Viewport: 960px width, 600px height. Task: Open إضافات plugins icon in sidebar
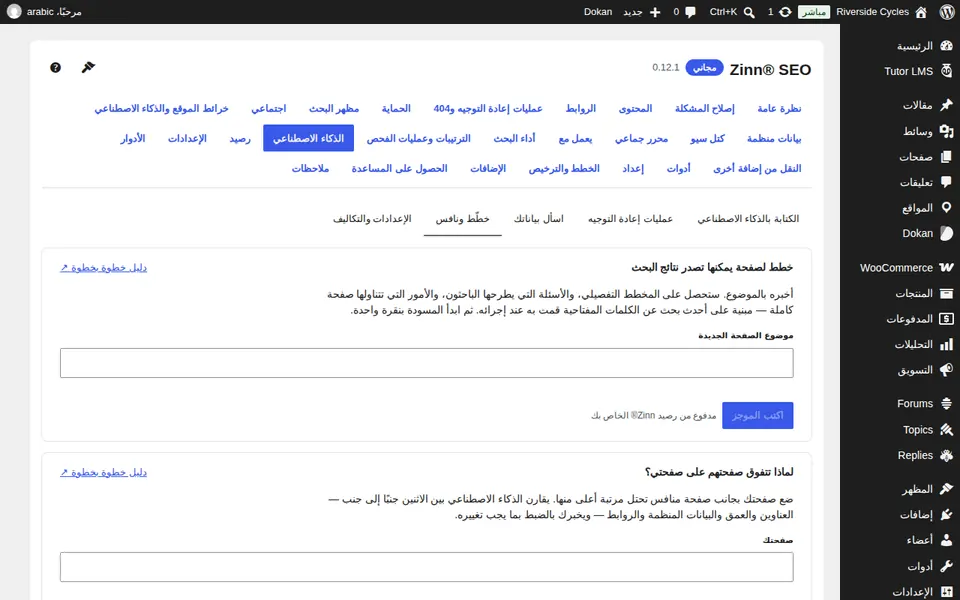coord(947,515)
